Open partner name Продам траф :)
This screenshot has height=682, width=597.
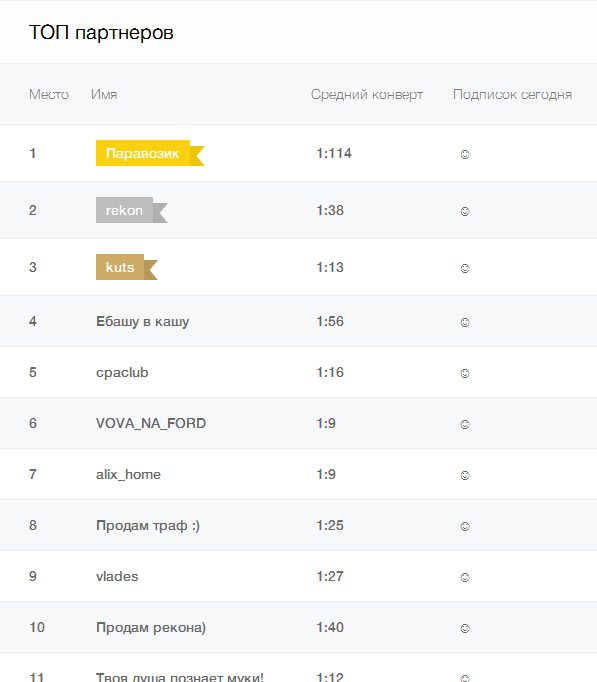tap(148, 525)
